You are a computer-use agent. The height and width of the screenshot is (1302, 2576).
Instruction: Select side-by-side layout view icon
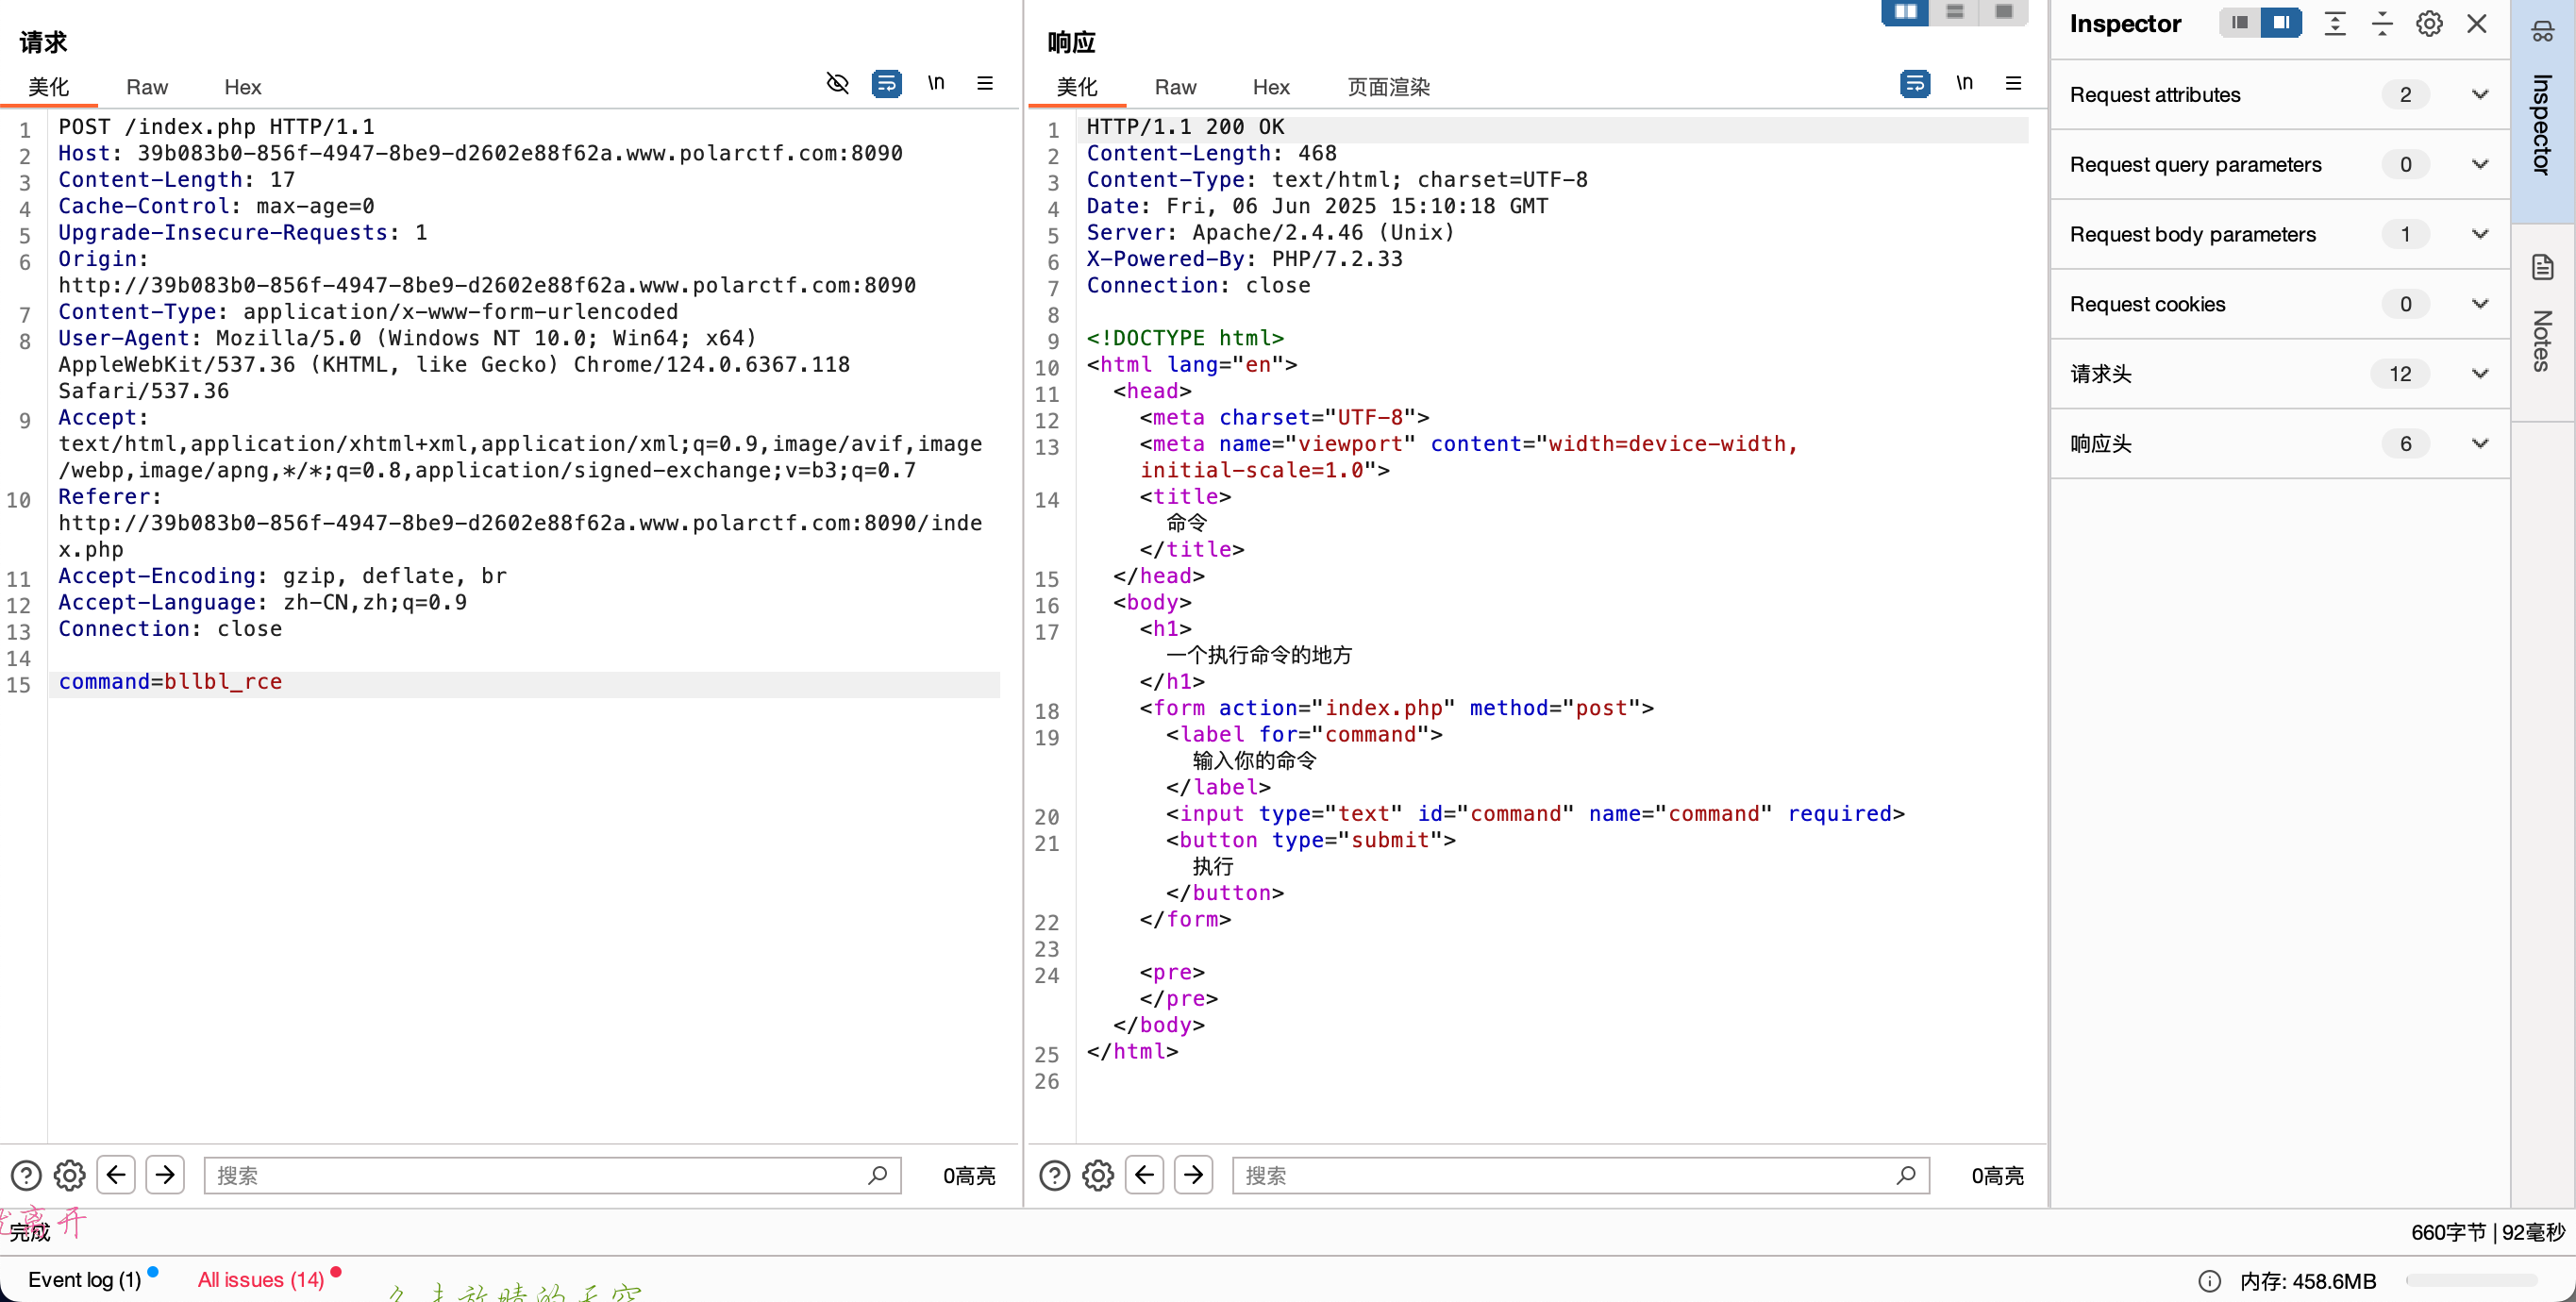pos(1905,12)
